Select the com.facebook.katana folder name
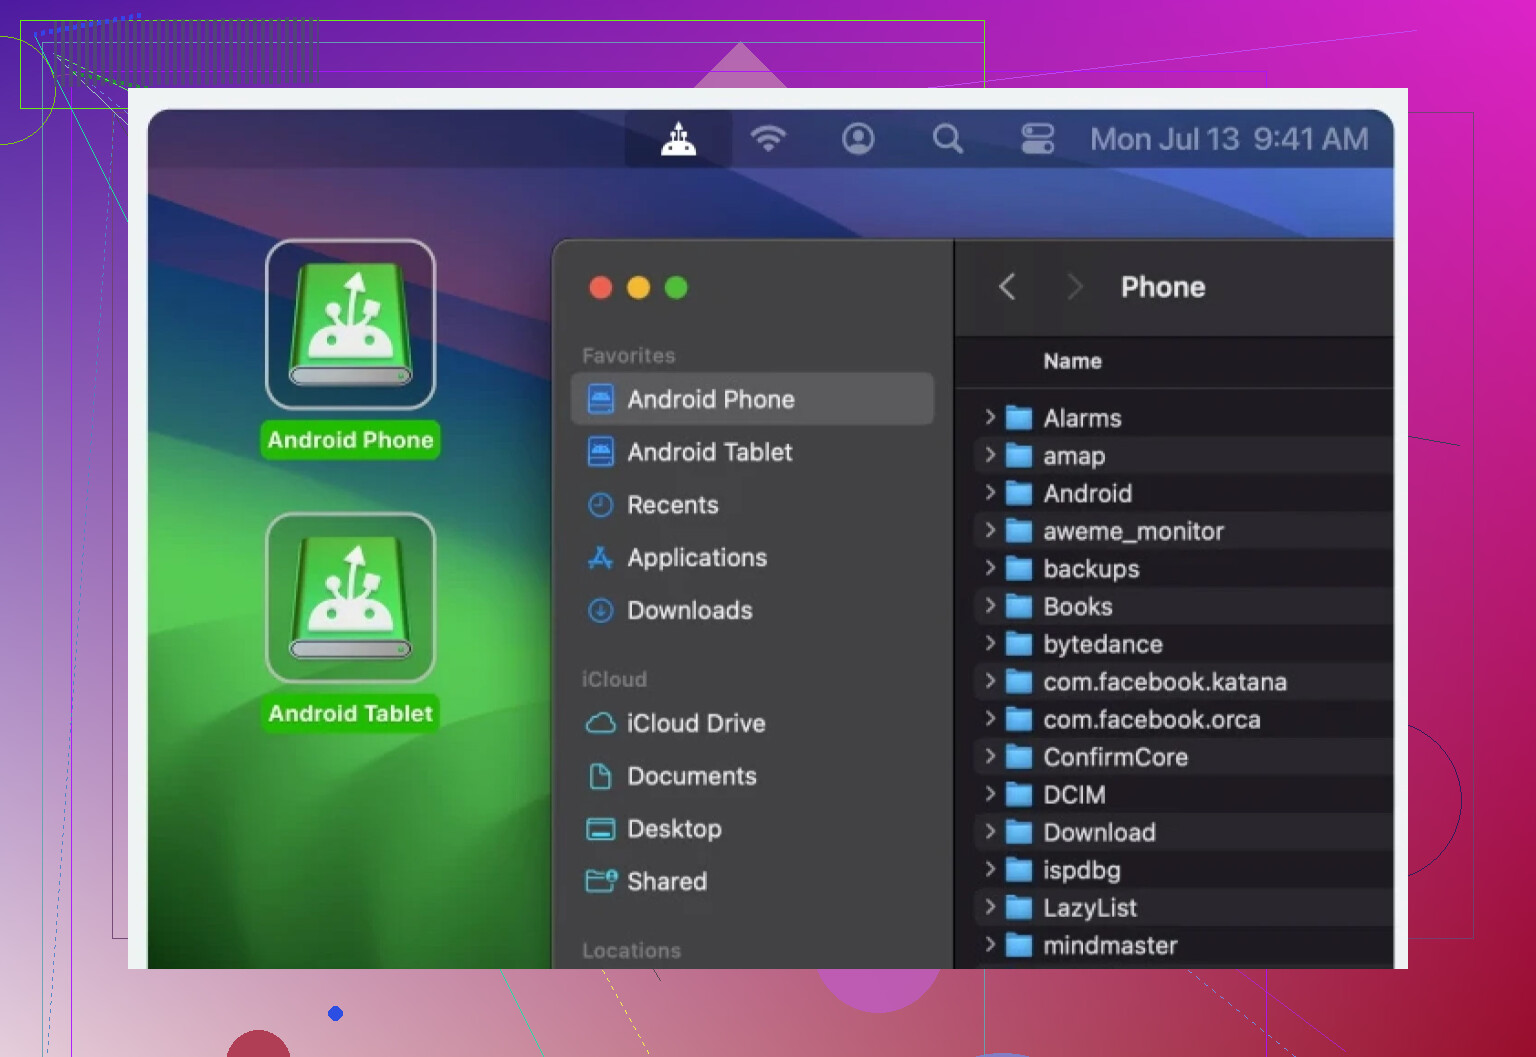The width and height of the screenshot is (1536, 1057). [1165, 682]
